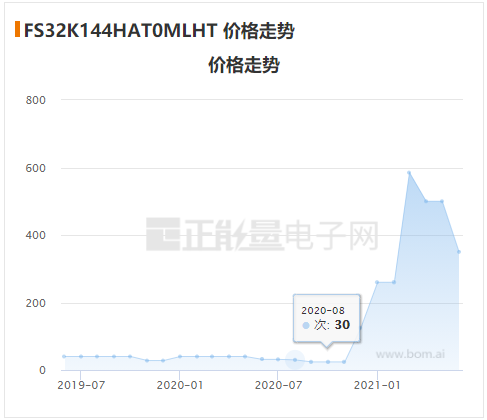Click the blue legend dot in the tooltip
The image size is (487, 420).
coord(306,325)
